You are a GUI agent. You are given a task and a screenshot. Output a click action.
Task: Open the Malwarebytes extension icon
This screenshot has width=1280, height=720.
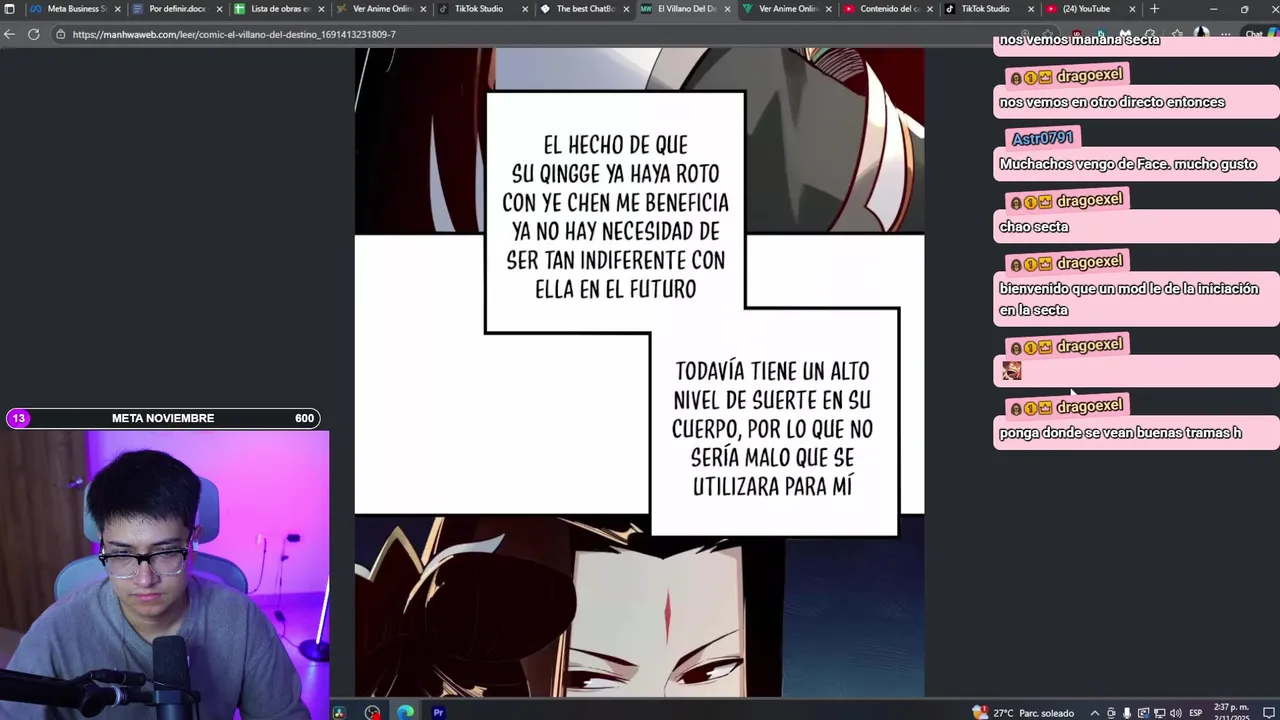pyautogui.click(x=1125, y=34)
